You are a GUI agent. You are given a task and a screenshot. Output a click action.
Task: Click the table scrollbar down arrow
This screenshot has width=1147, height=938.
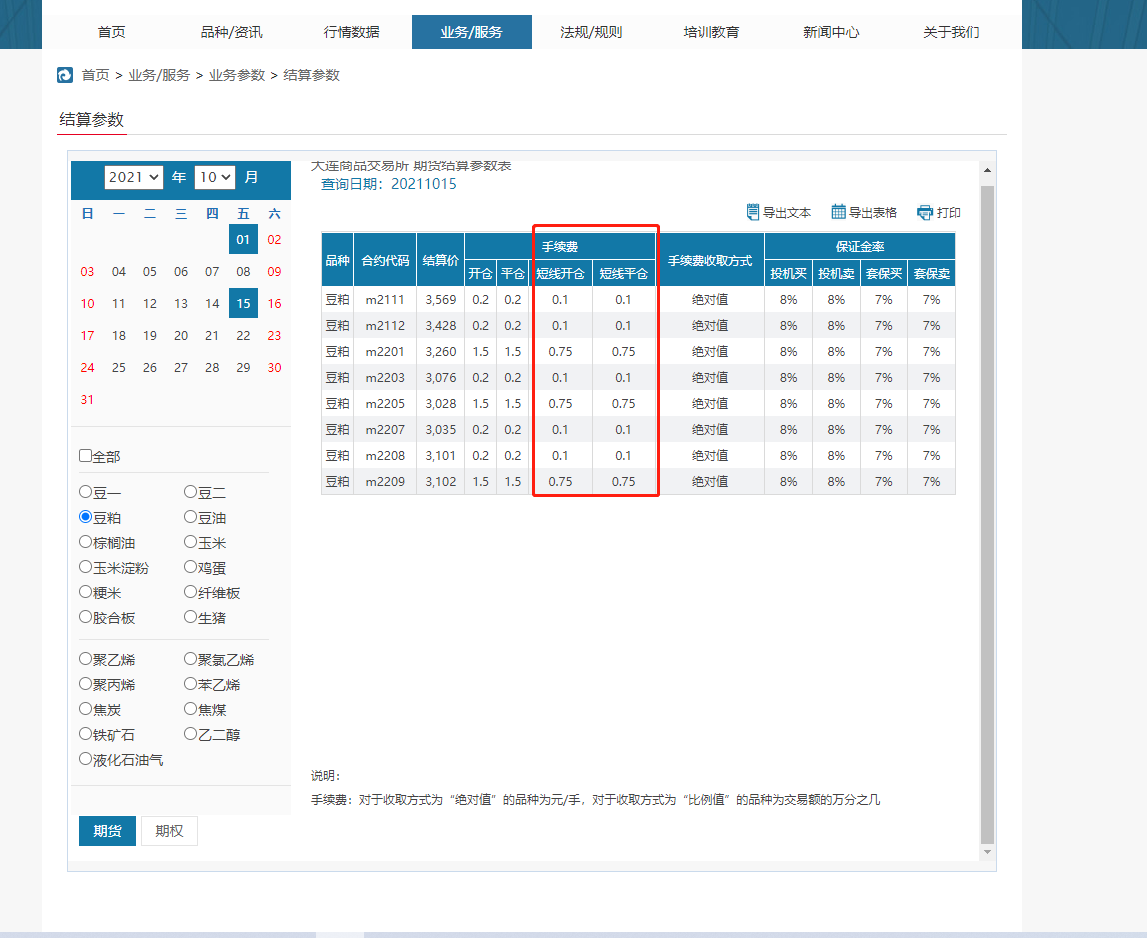pos(988,852)
